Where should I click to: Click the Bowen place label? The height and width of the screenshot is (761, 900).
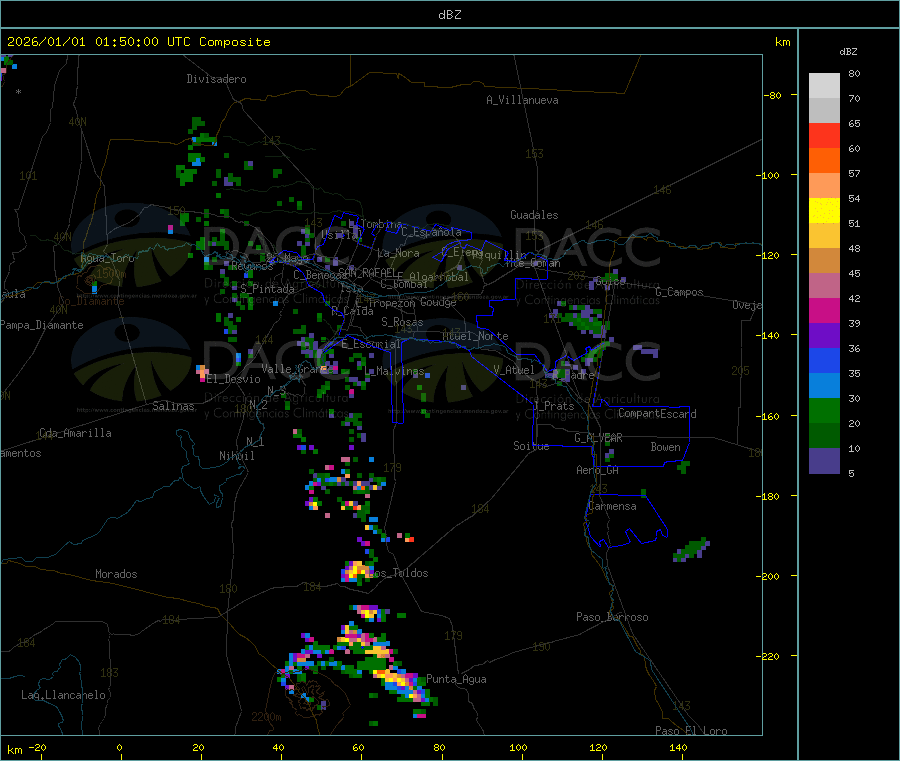click(666, 447)
